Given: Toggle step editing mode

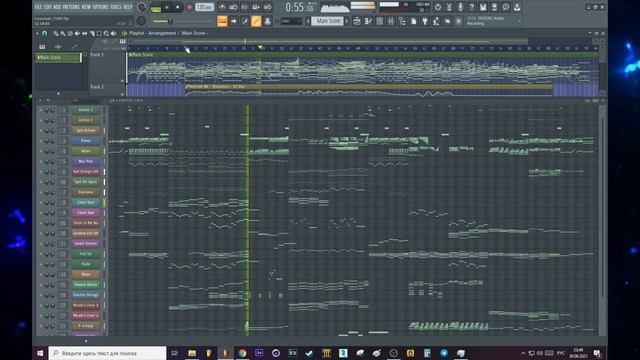Looking at the screenshot, I should pyautogui.click(x=244, y=21).
